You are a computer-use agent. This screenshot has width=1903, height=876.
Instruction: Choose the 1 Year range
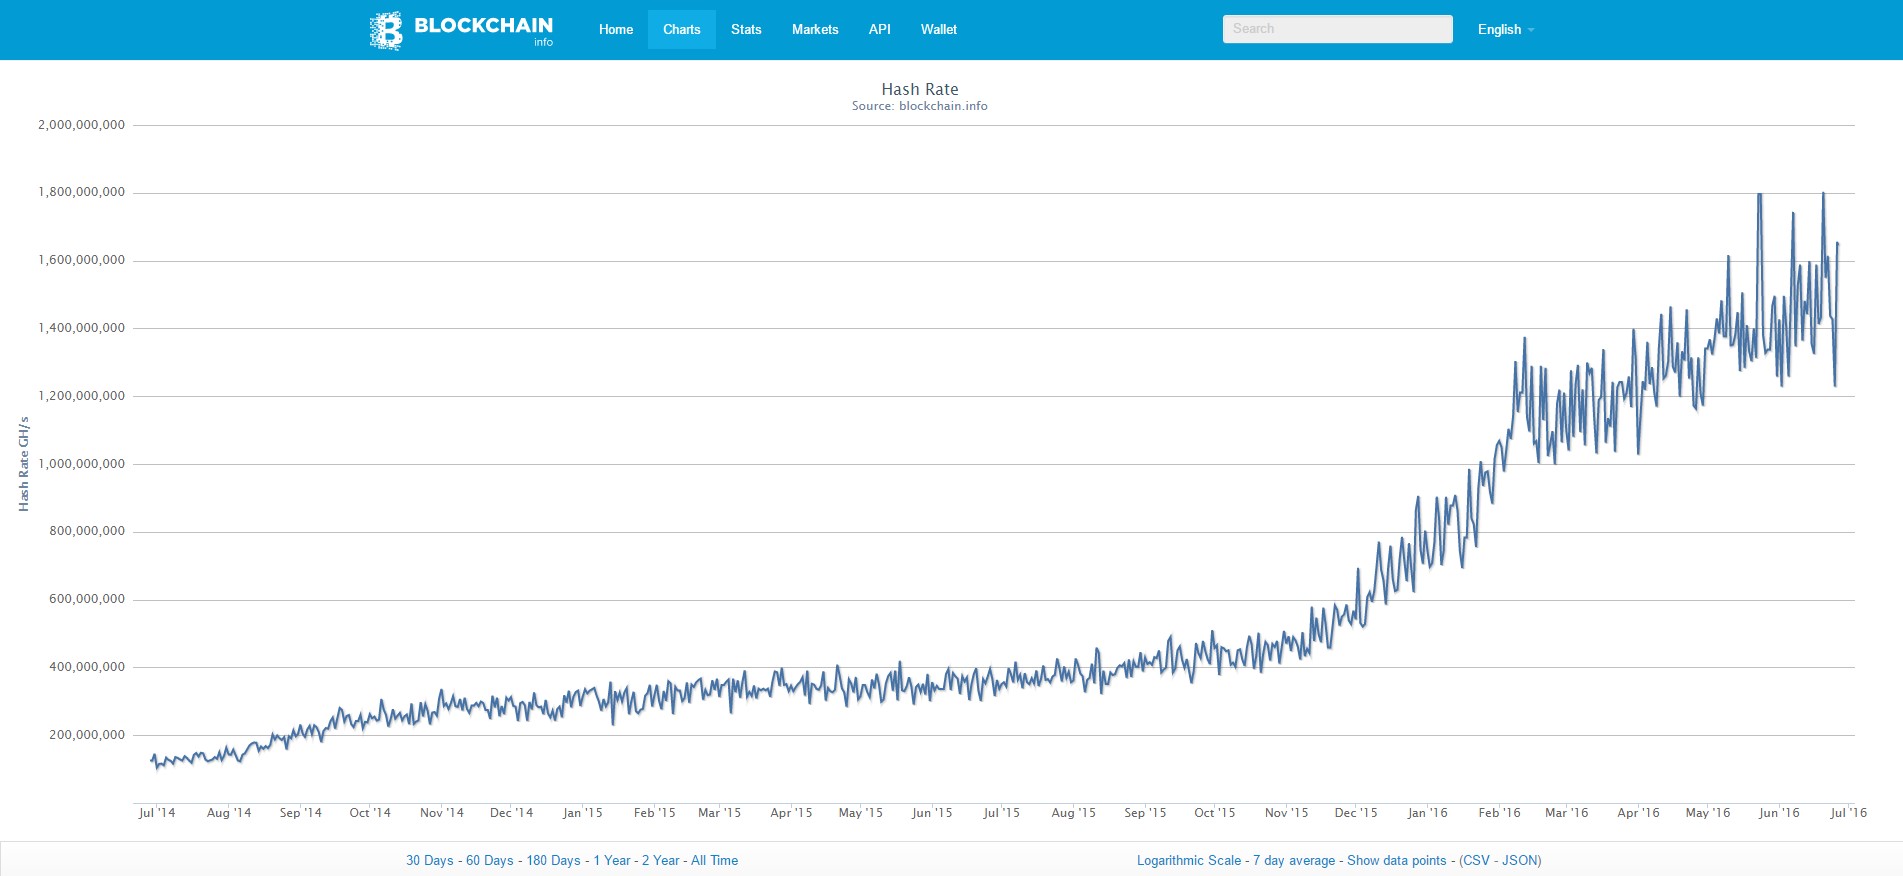point(612,861)
